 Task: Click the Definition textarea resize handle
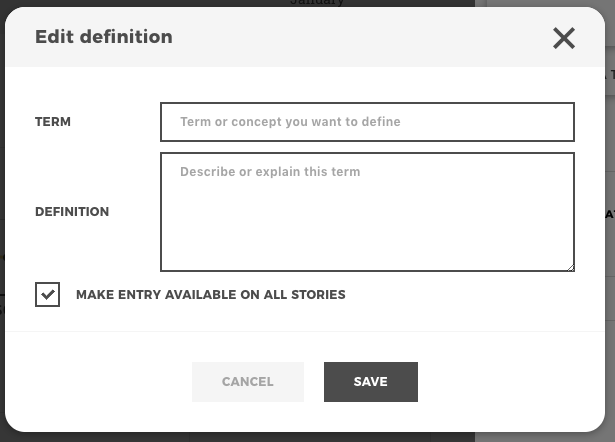pos(570,267)
